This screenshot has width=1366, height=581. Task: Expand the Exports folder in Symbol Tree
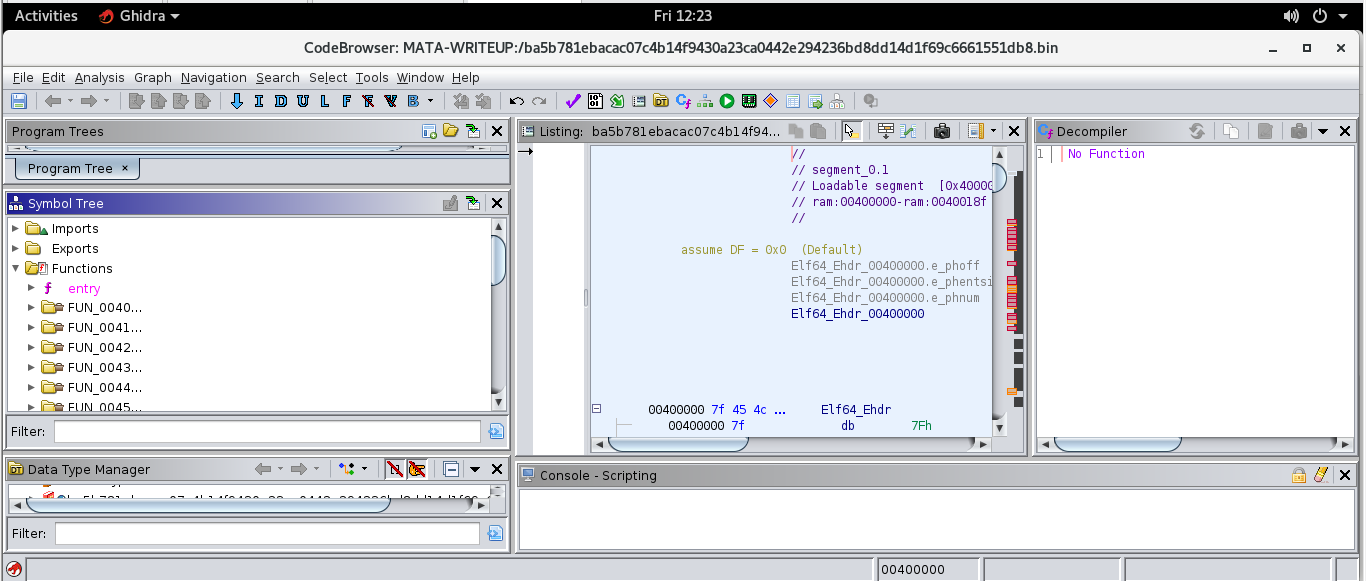pos(15,249)
